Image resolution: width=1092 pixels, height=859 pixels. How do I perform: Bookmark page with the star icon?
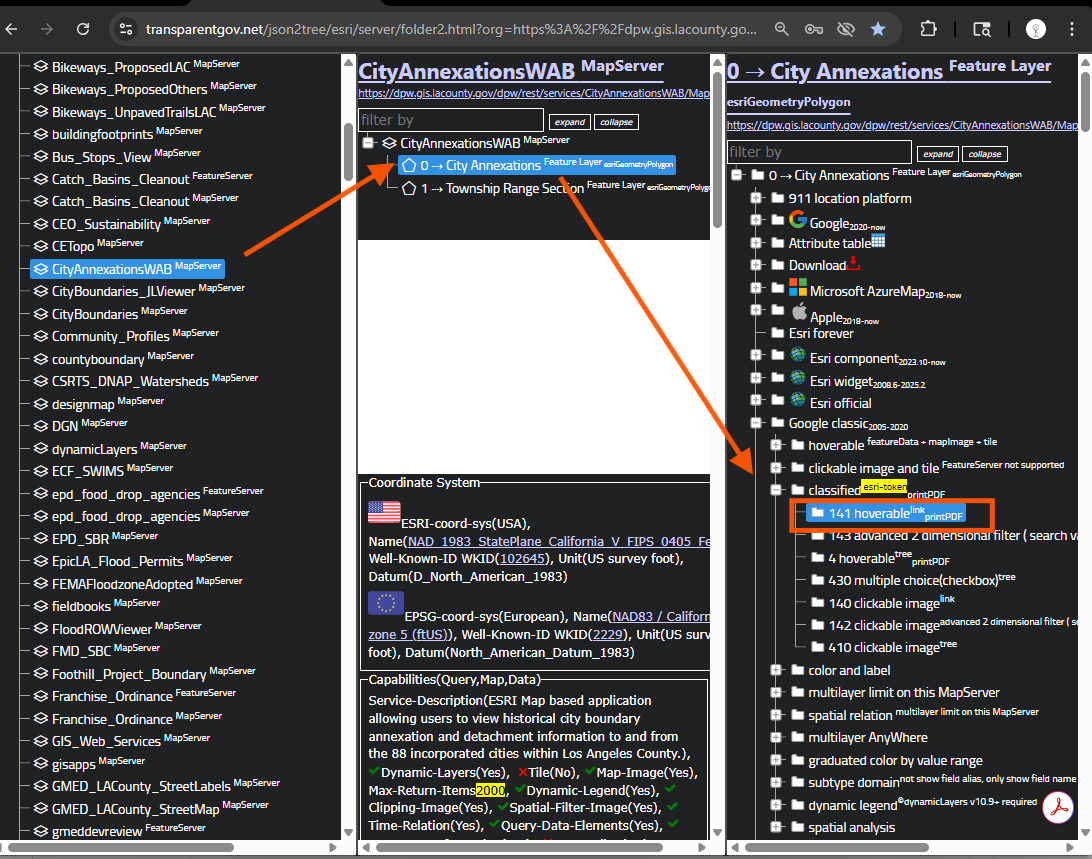(x=878, y=29)
